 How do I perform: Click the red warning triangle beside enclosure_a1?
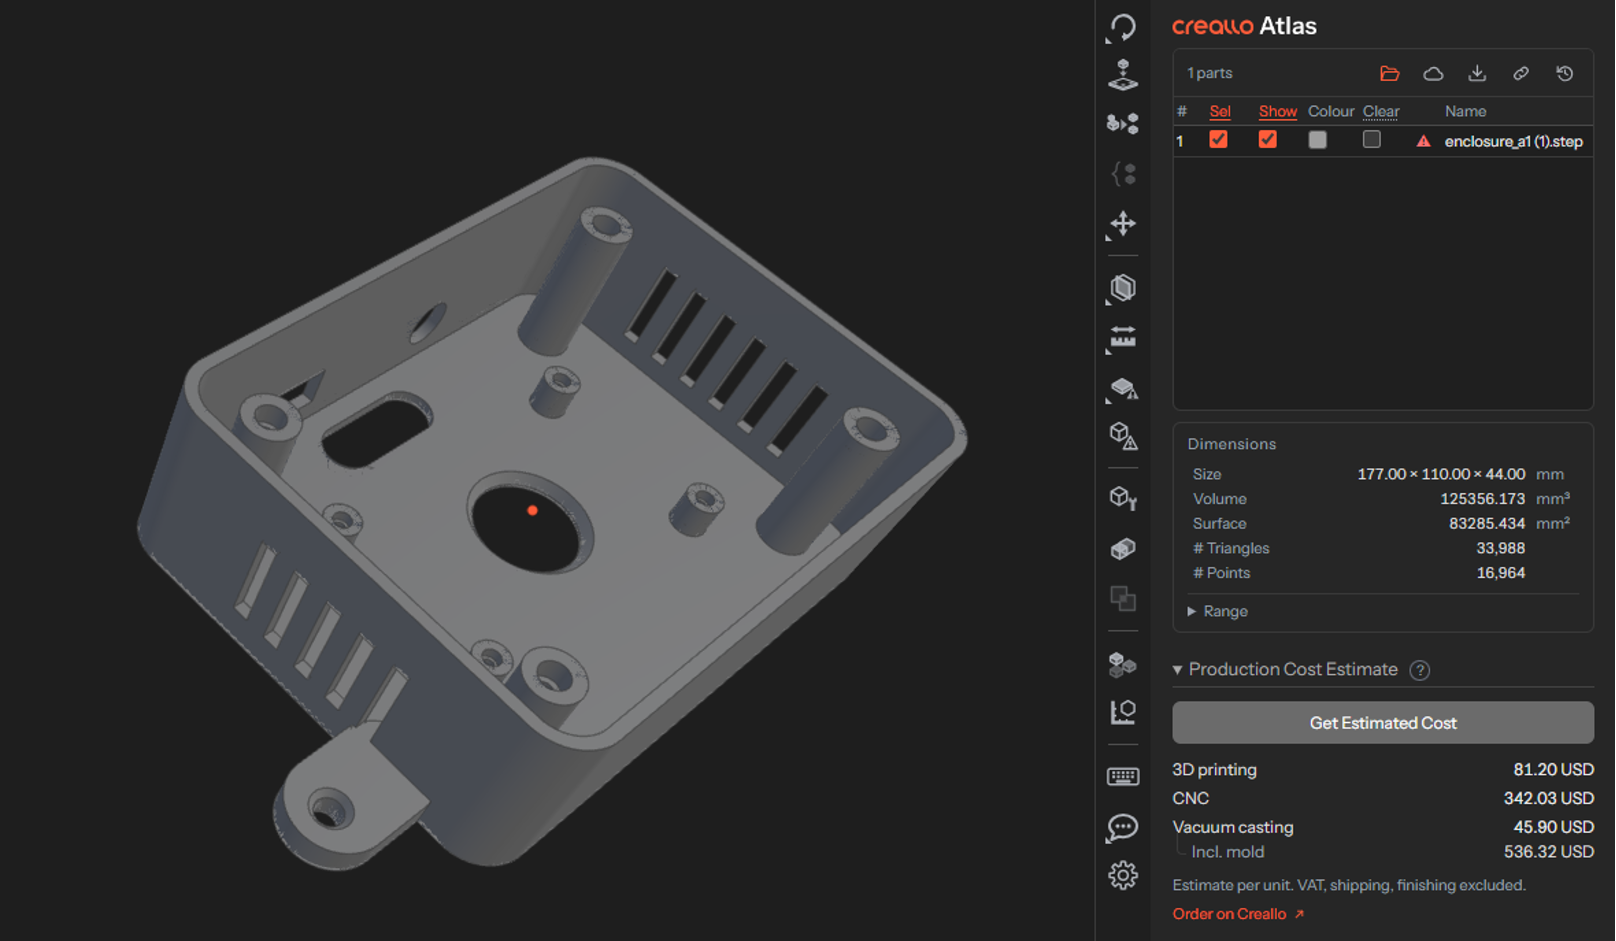click(1423, 141)
